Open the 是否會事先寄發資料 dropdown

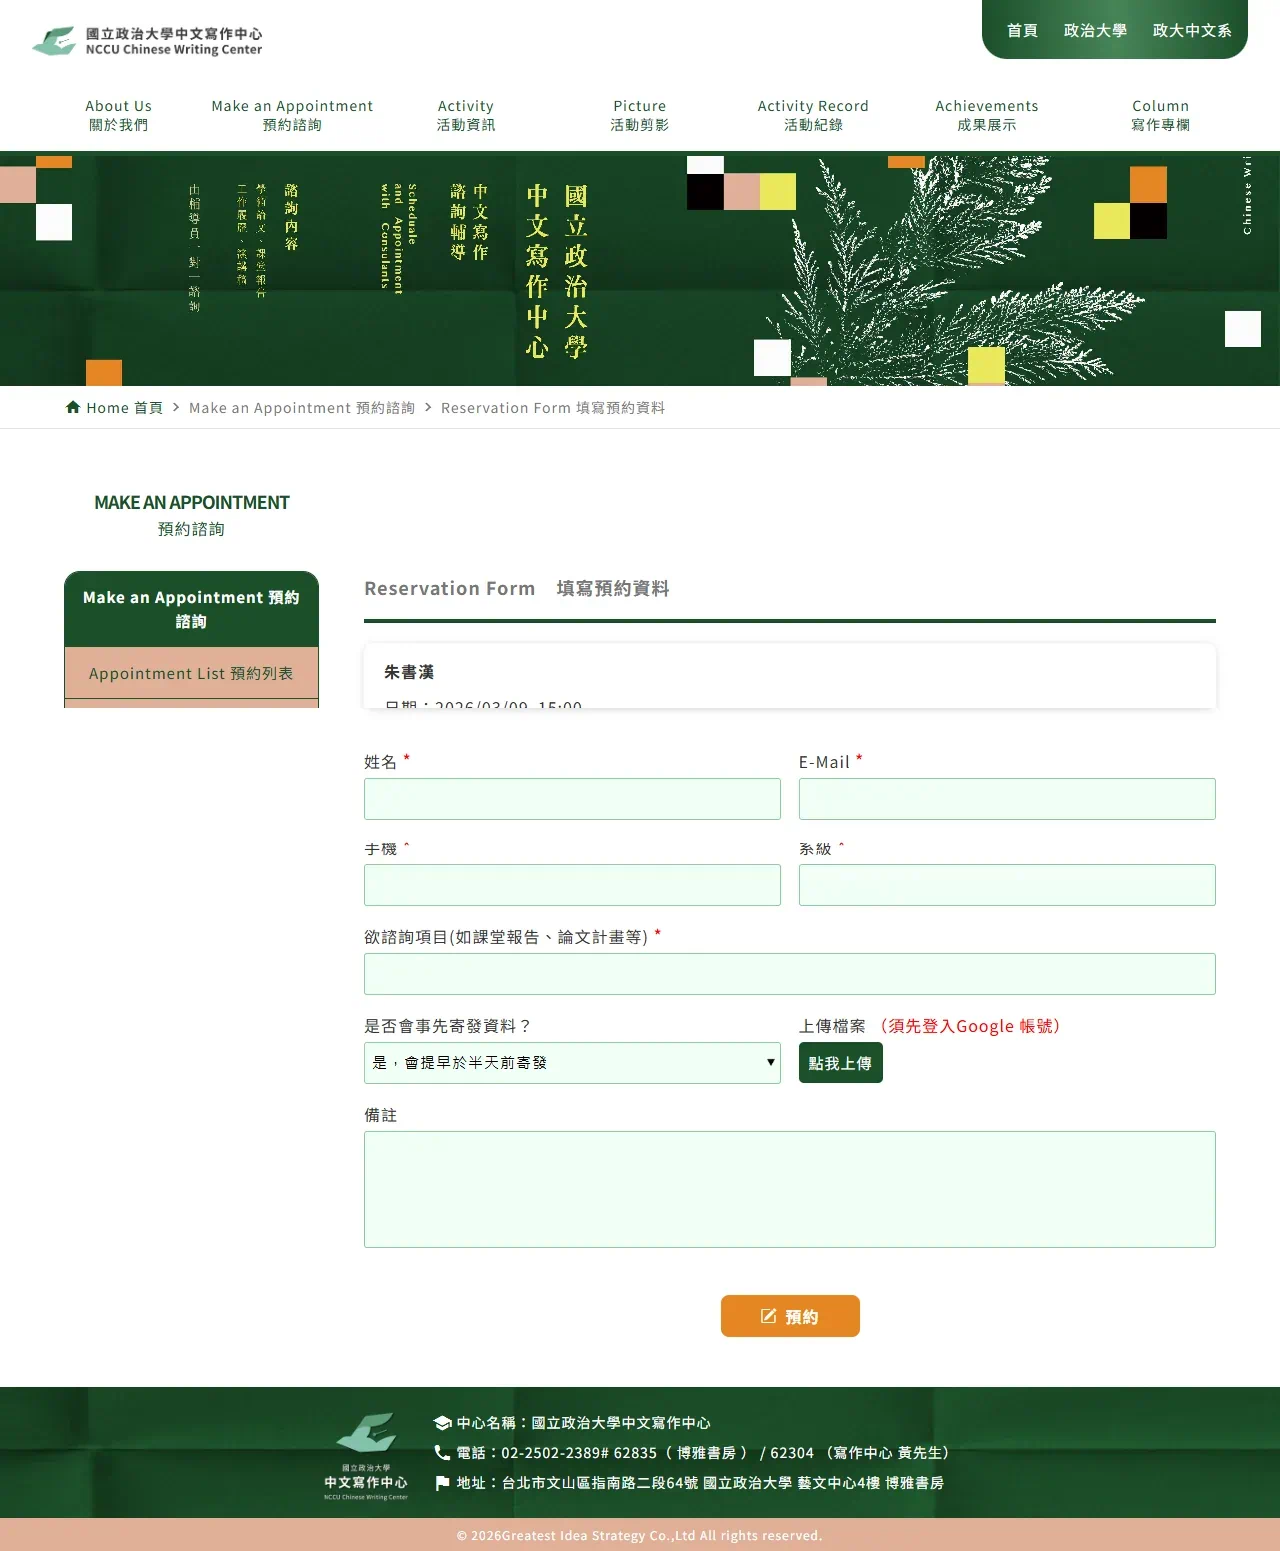point(572,1062)
